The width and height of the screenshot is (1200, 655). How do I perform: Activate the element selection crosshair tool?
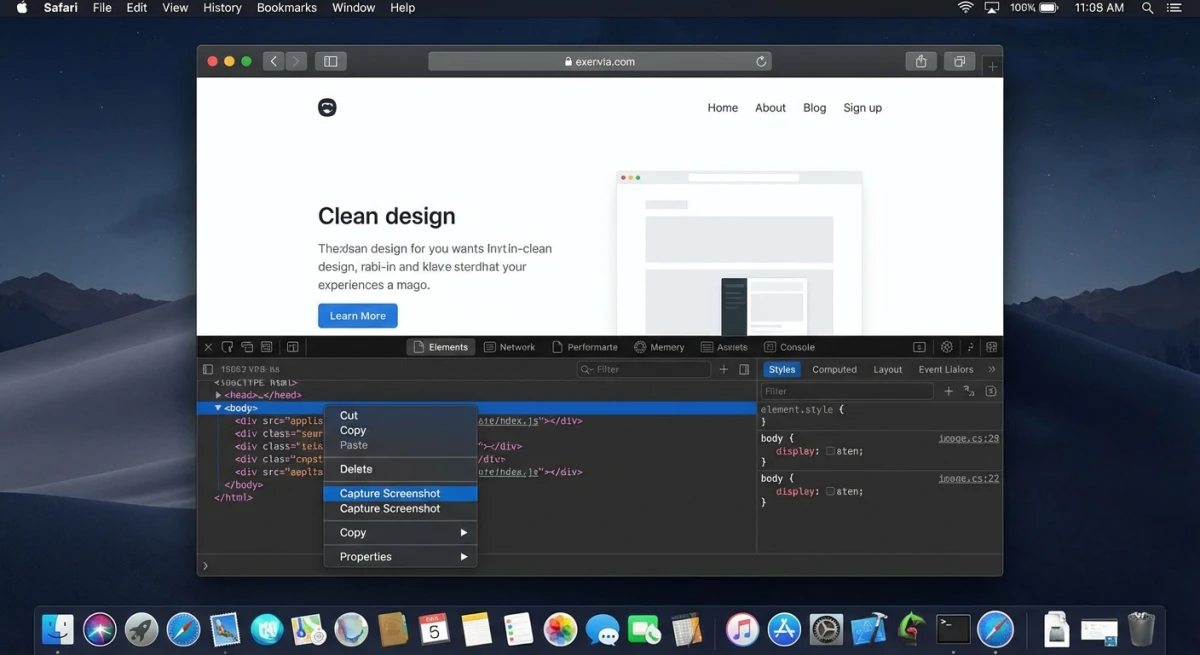(x=227, y=347)
